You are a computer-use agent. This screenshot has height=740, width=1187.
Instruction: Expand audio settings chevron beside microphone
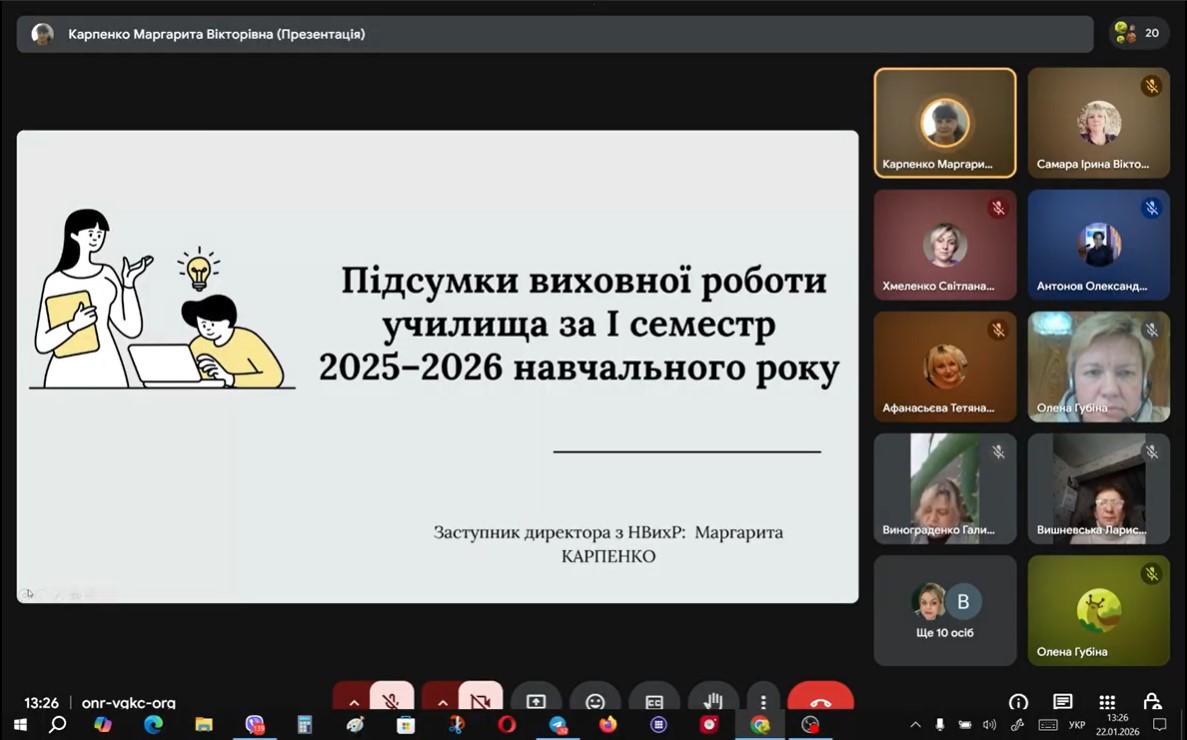[353, 702]
